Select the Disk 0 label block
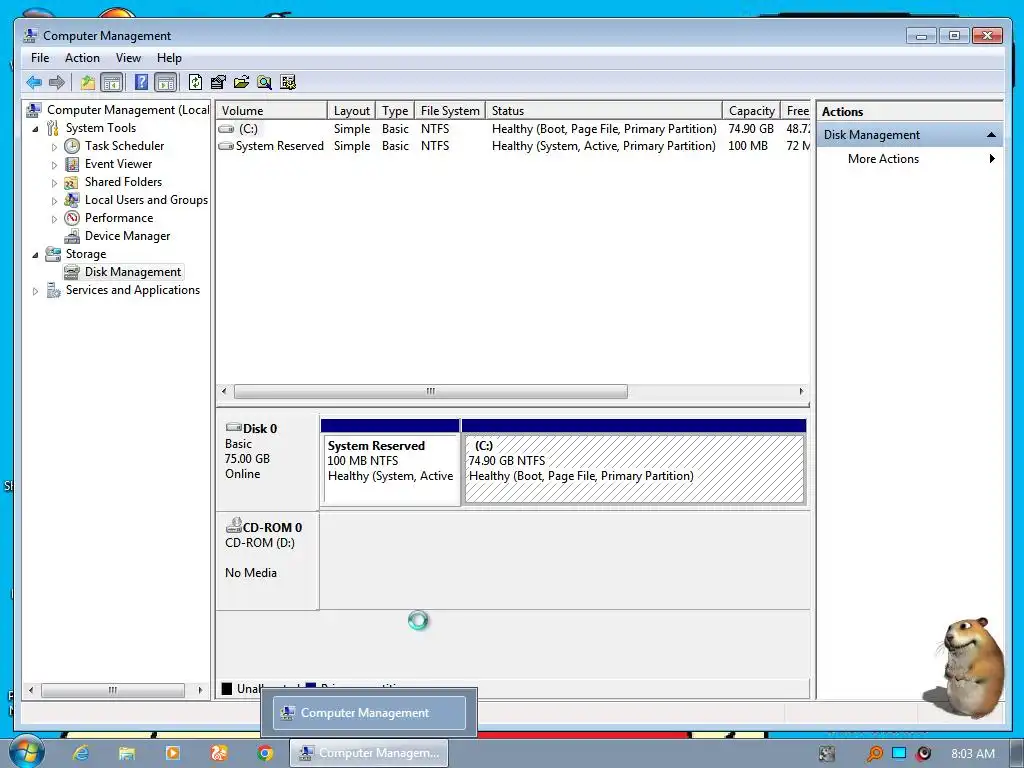The height and width of the screenshot is (768, 1024). point(267,461)
